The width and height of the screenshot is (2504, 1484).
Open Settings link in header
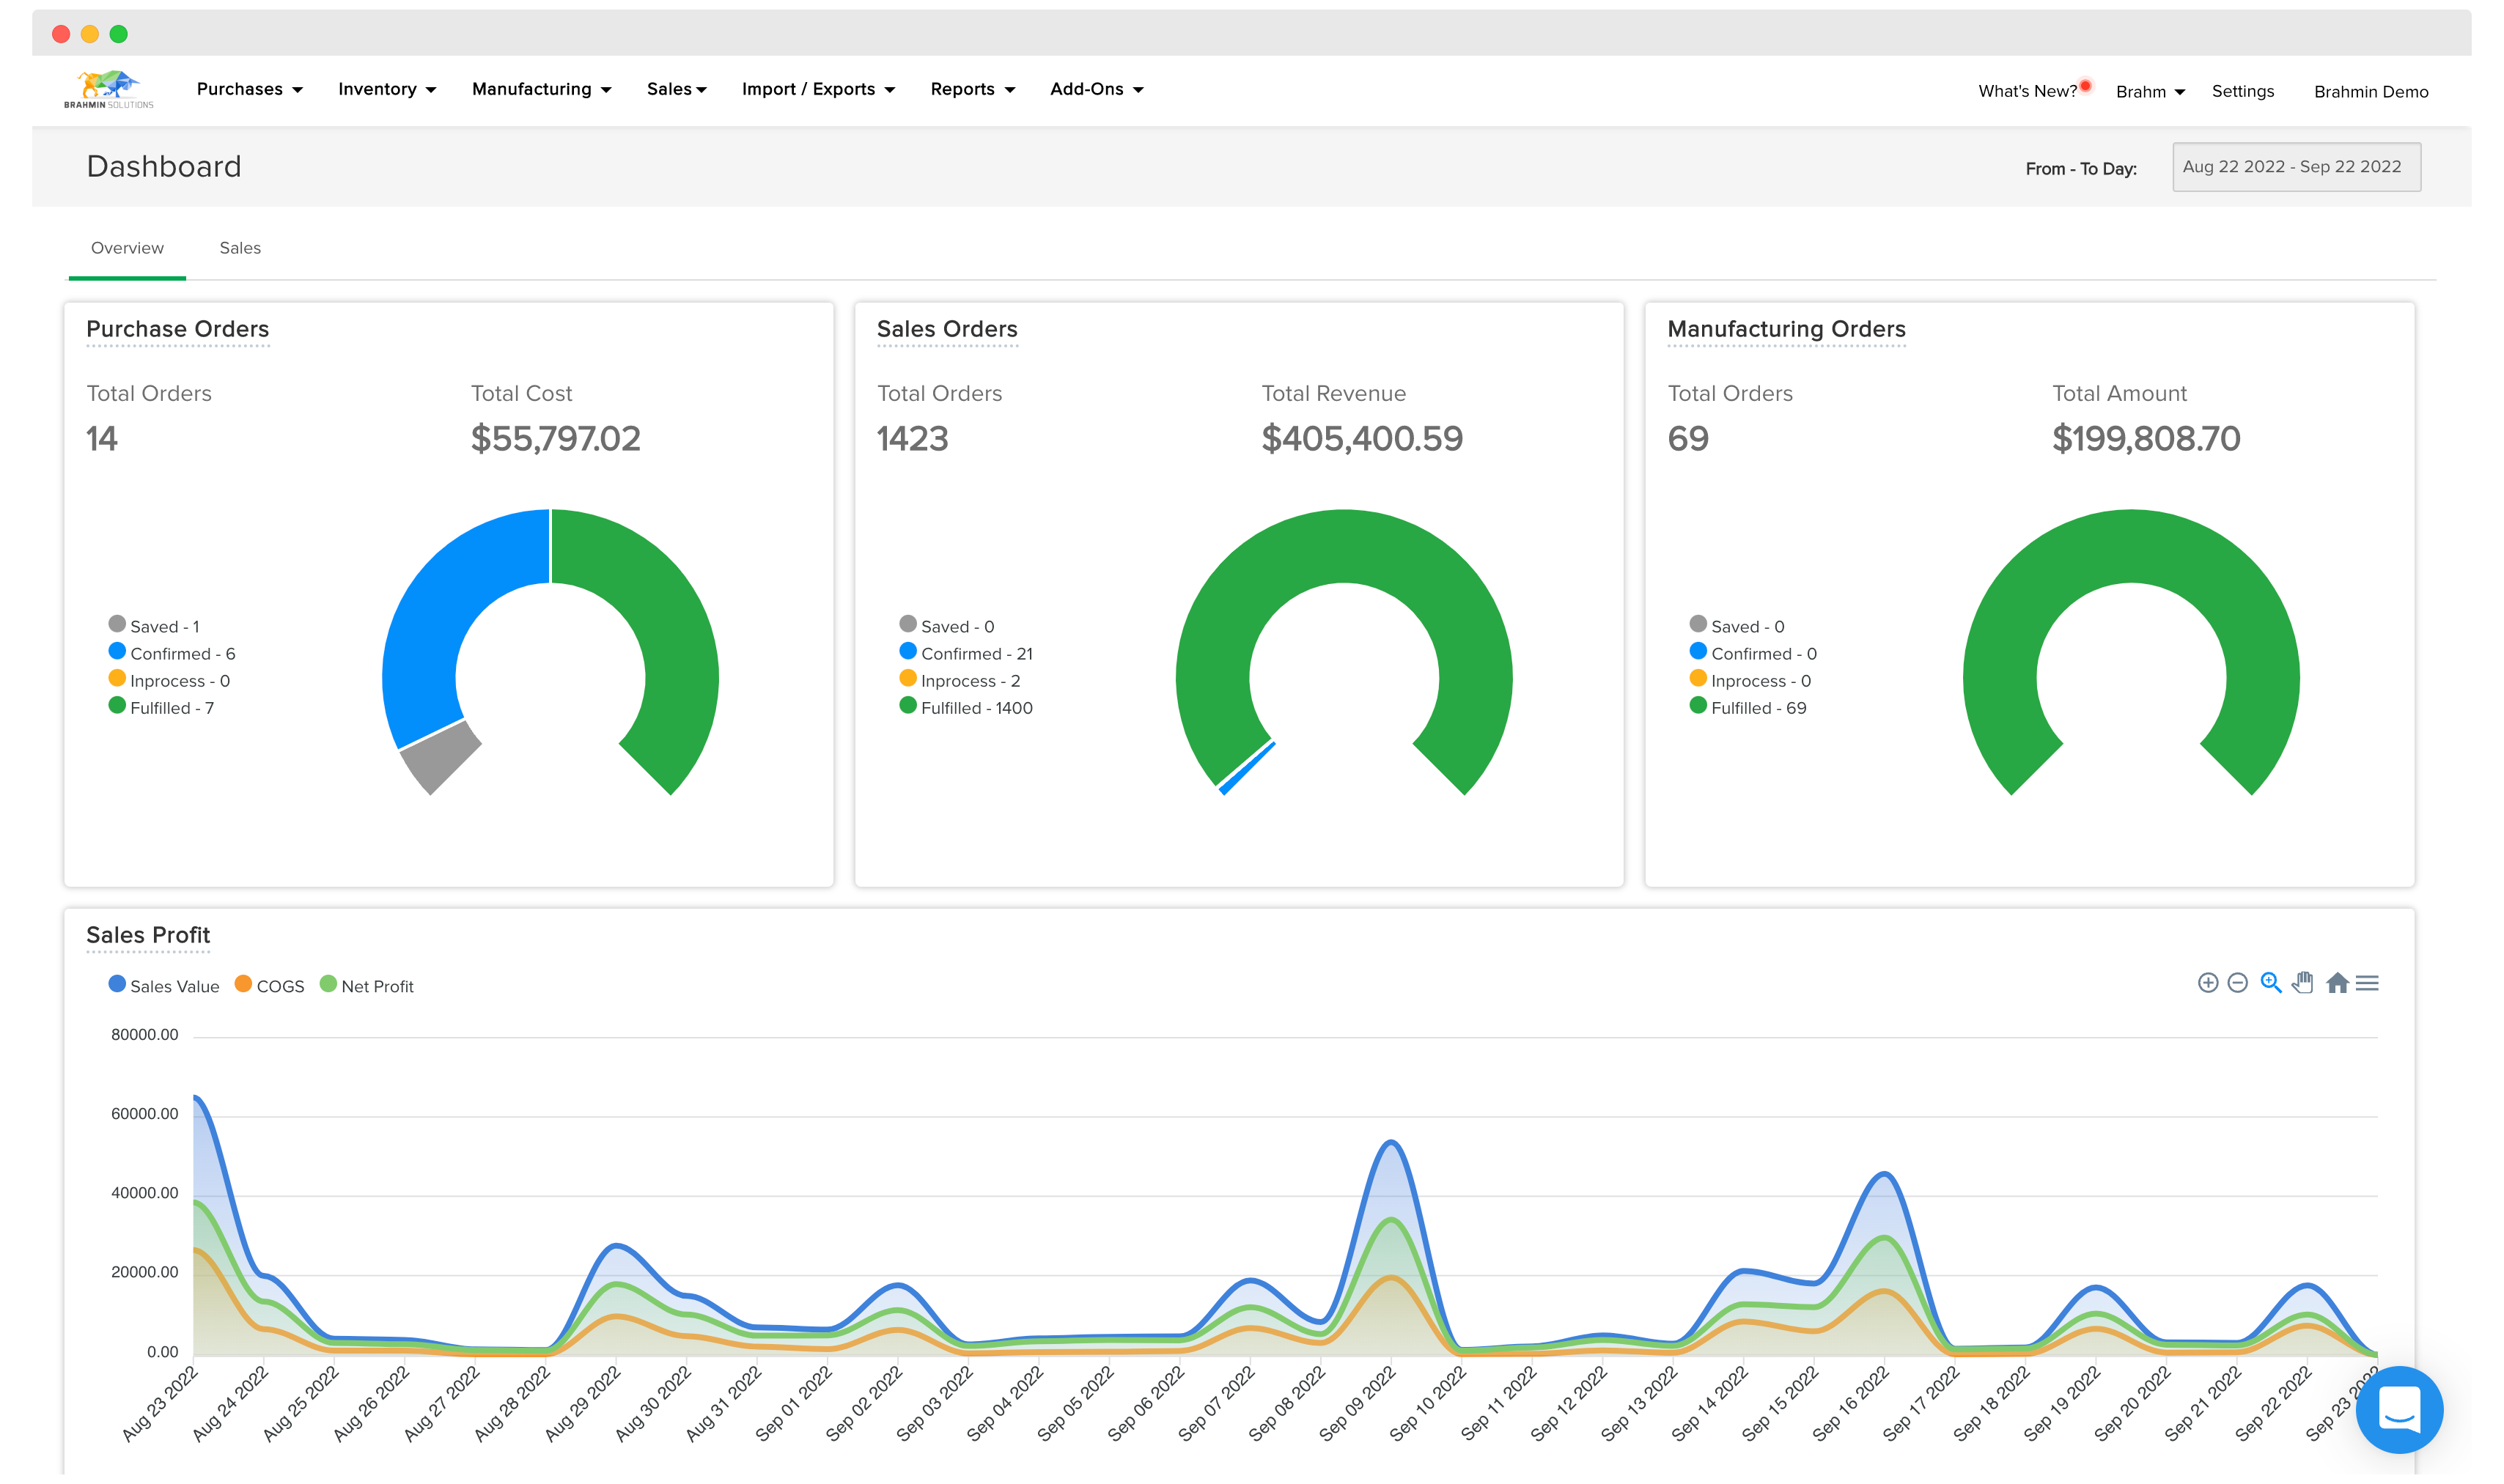tap(2242, 91)
